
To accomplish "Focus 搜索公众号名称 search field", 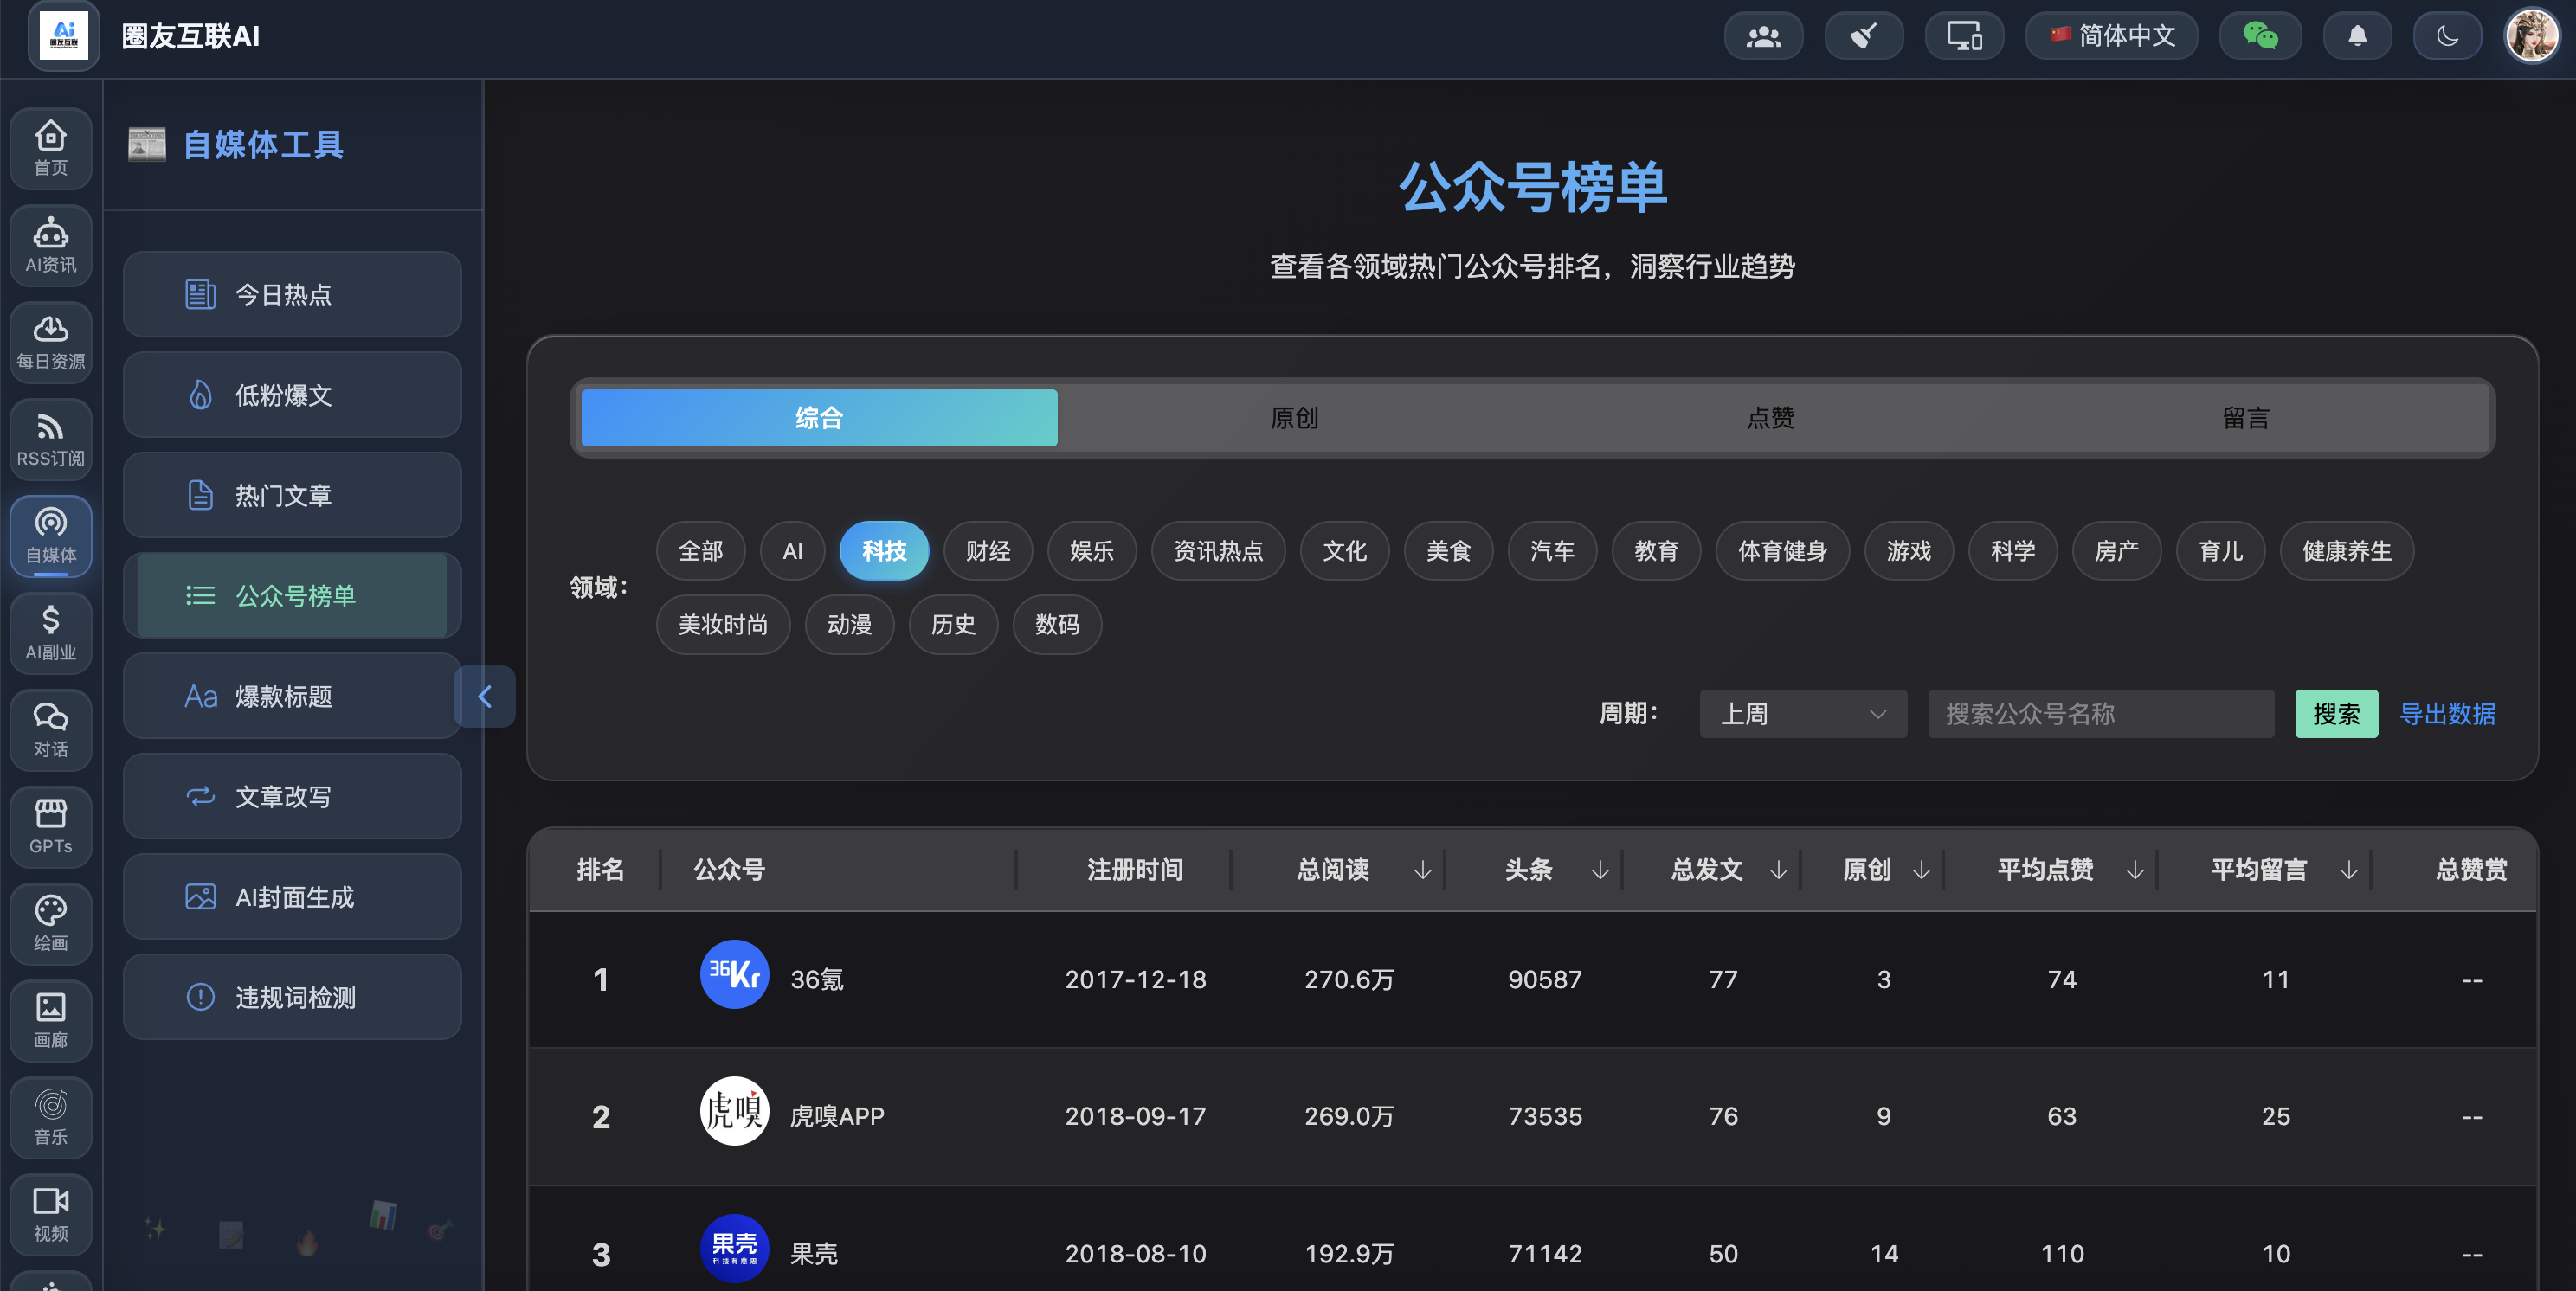I will coord(2101,714).
